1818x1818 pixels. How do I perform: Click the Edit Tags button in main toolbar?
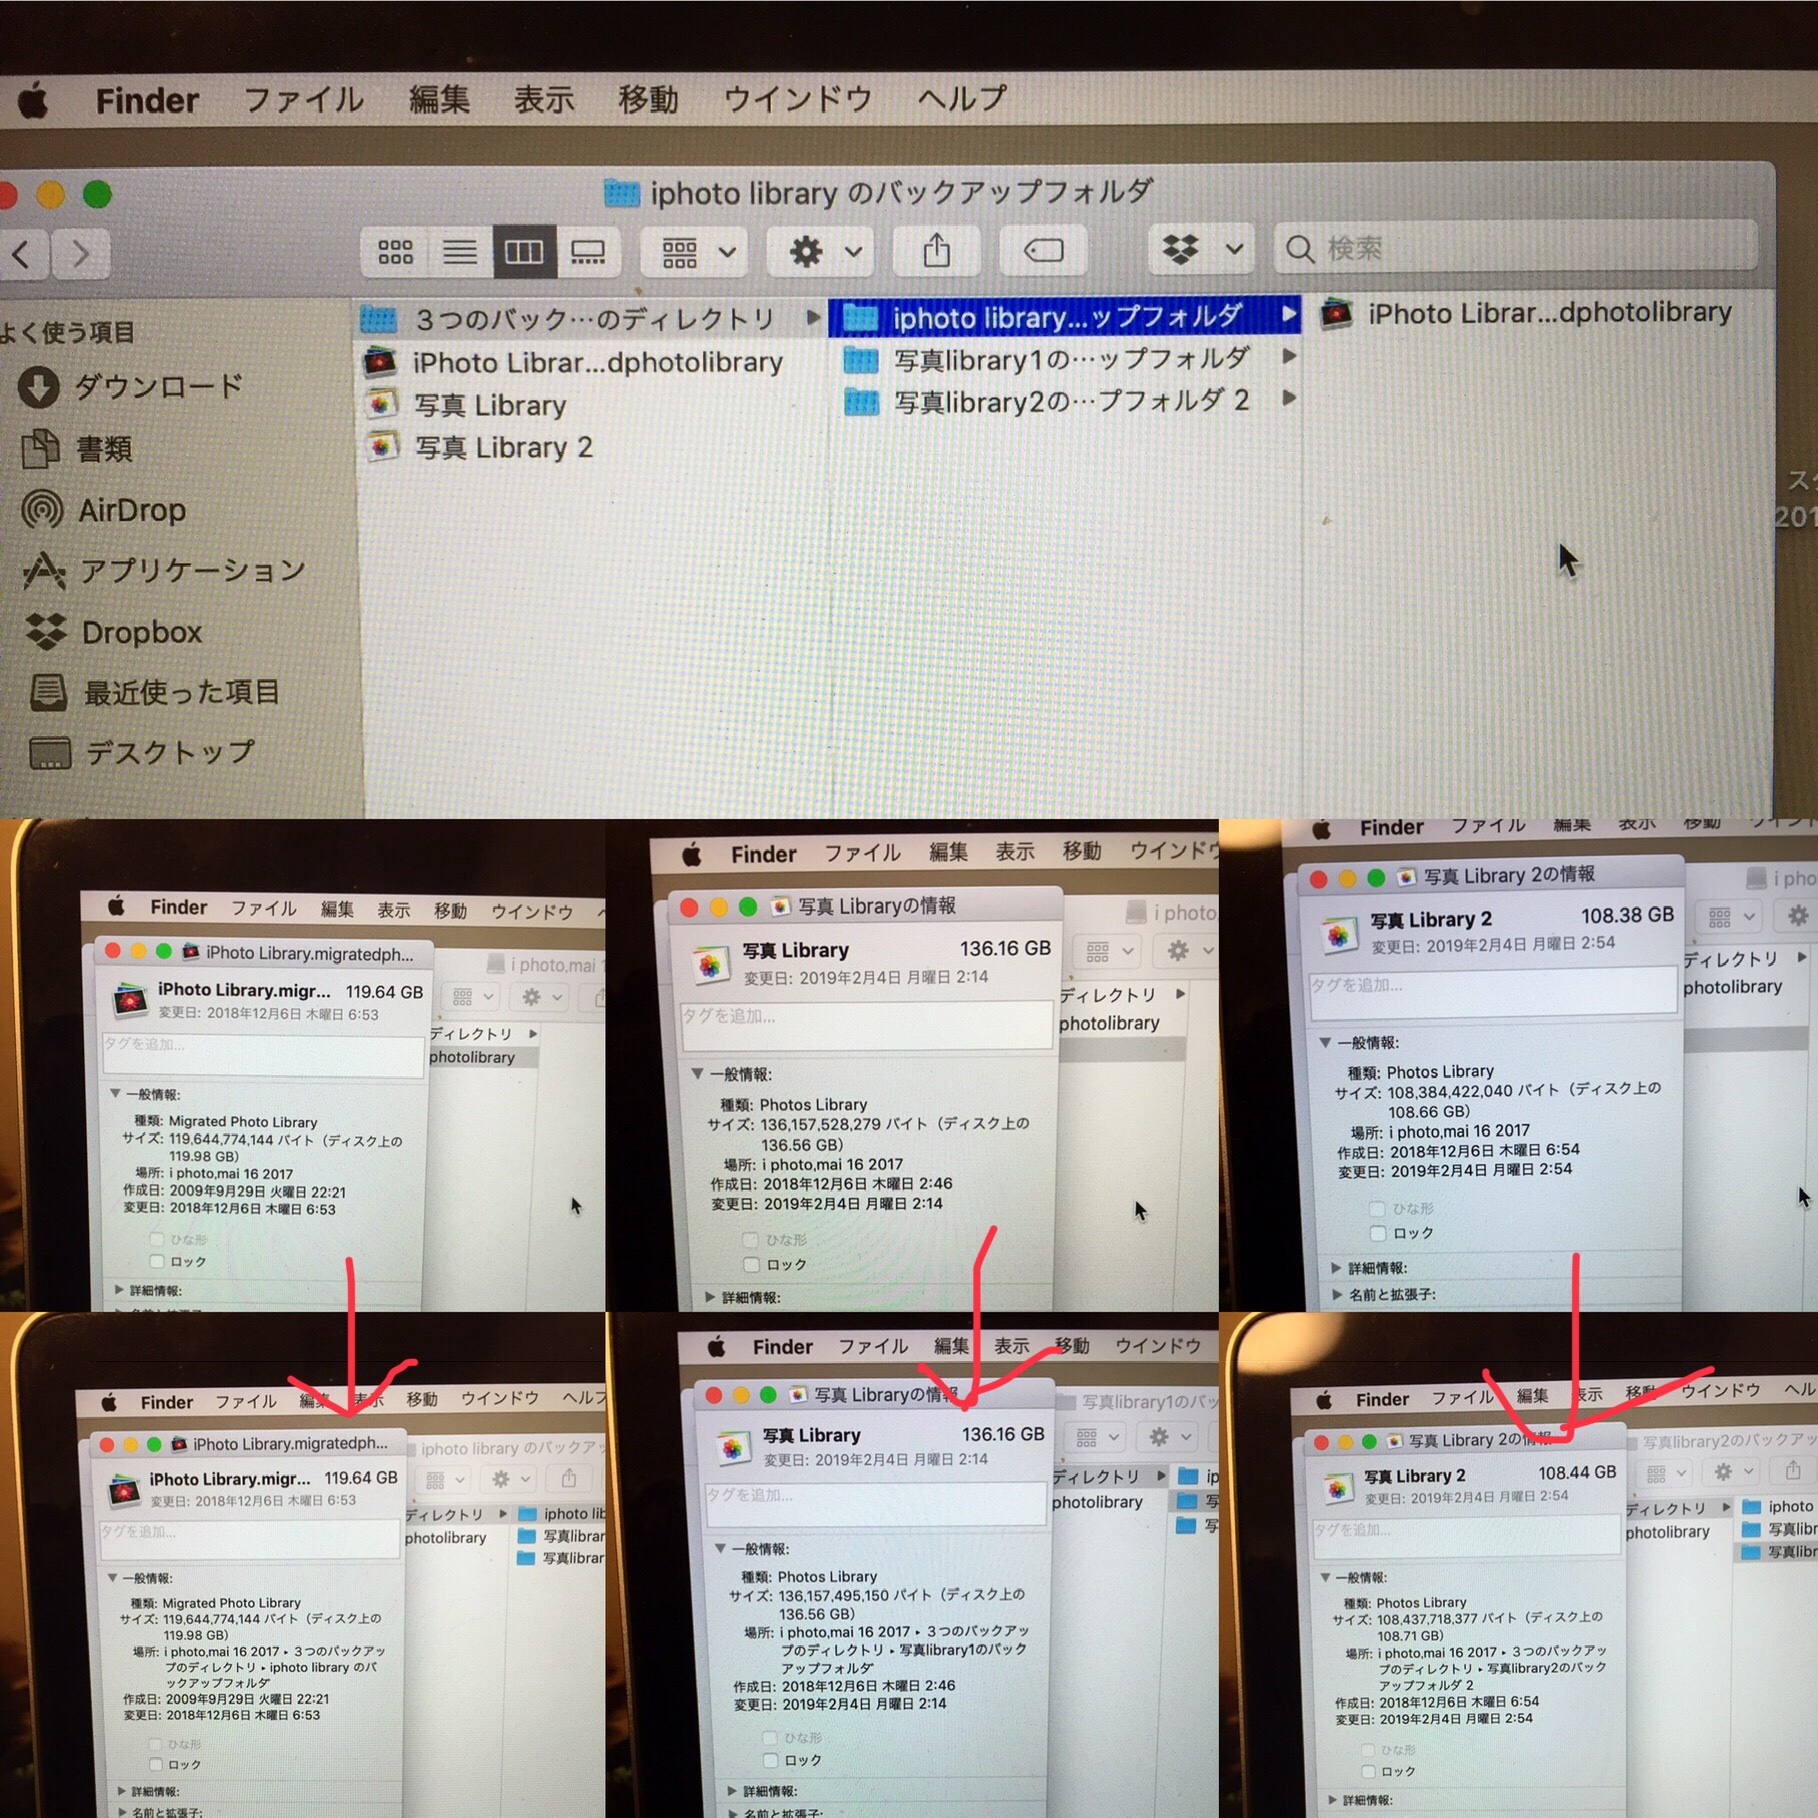pyautogui.click(x=1043, y=250)
